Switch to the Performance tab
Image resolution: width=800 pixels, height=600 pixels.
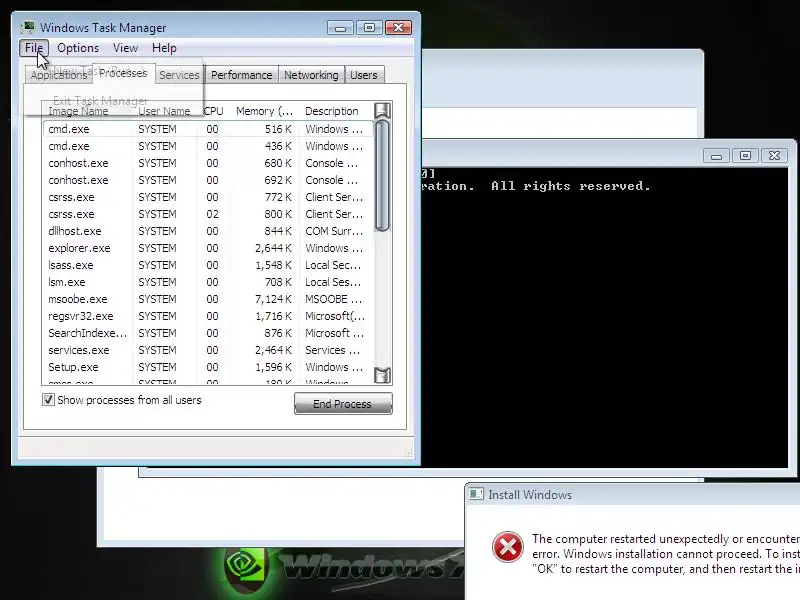241,75
